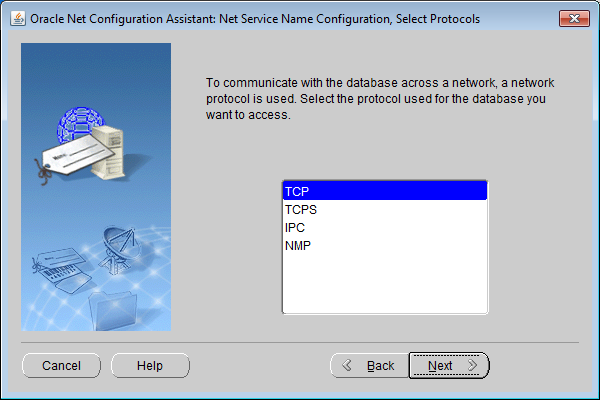Choose NMP from the protocol list
The width and height of the screenshot is (600, 400).
coord(385,245)
